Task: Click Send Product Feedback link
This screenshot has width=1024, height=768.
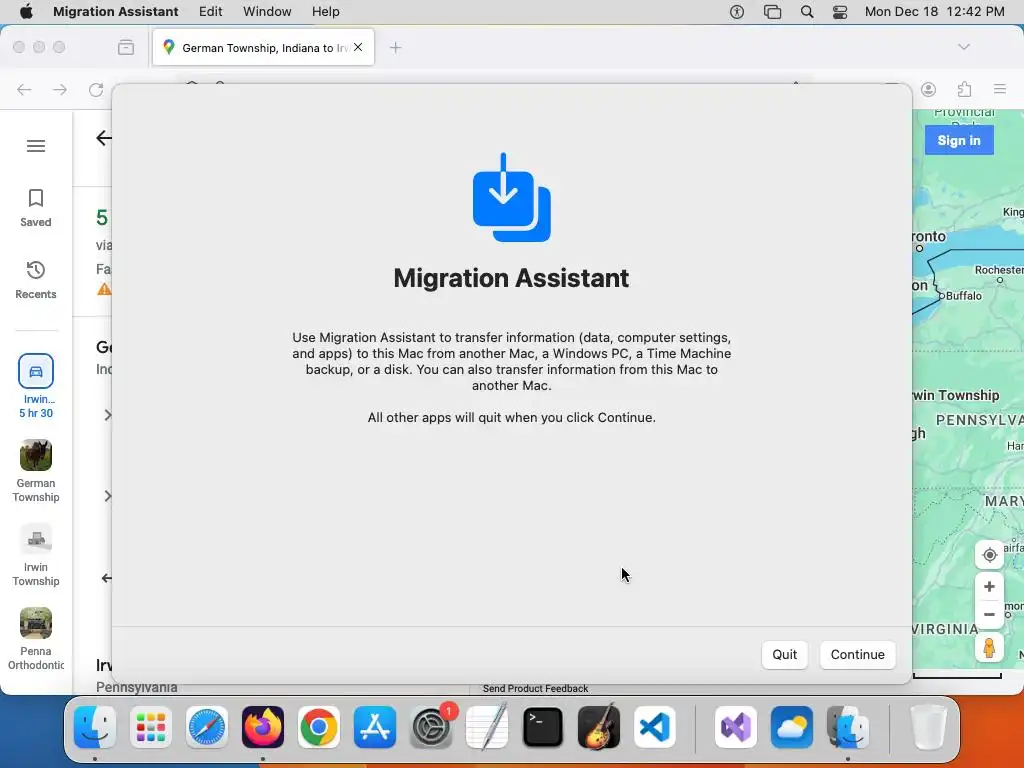Action: point(536,688)
